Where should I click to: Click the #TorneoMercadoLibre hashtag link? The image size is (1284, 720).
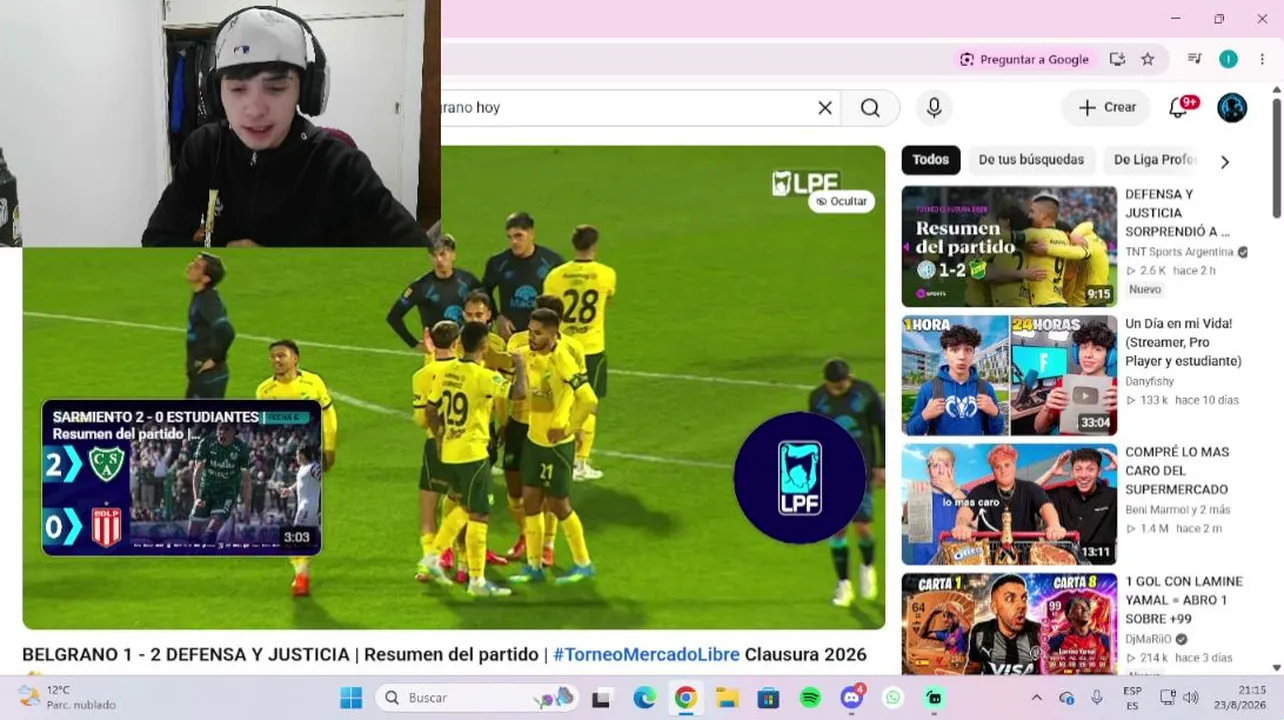646,655
